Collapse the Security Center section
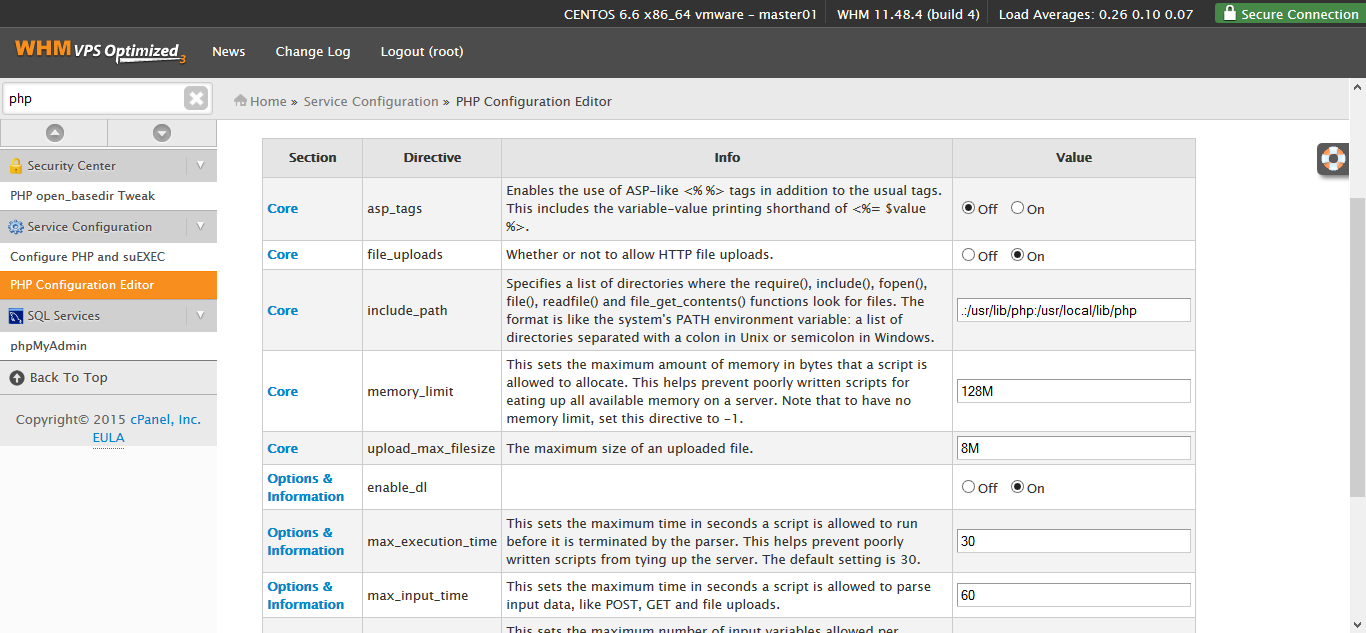 click(201, 166)
